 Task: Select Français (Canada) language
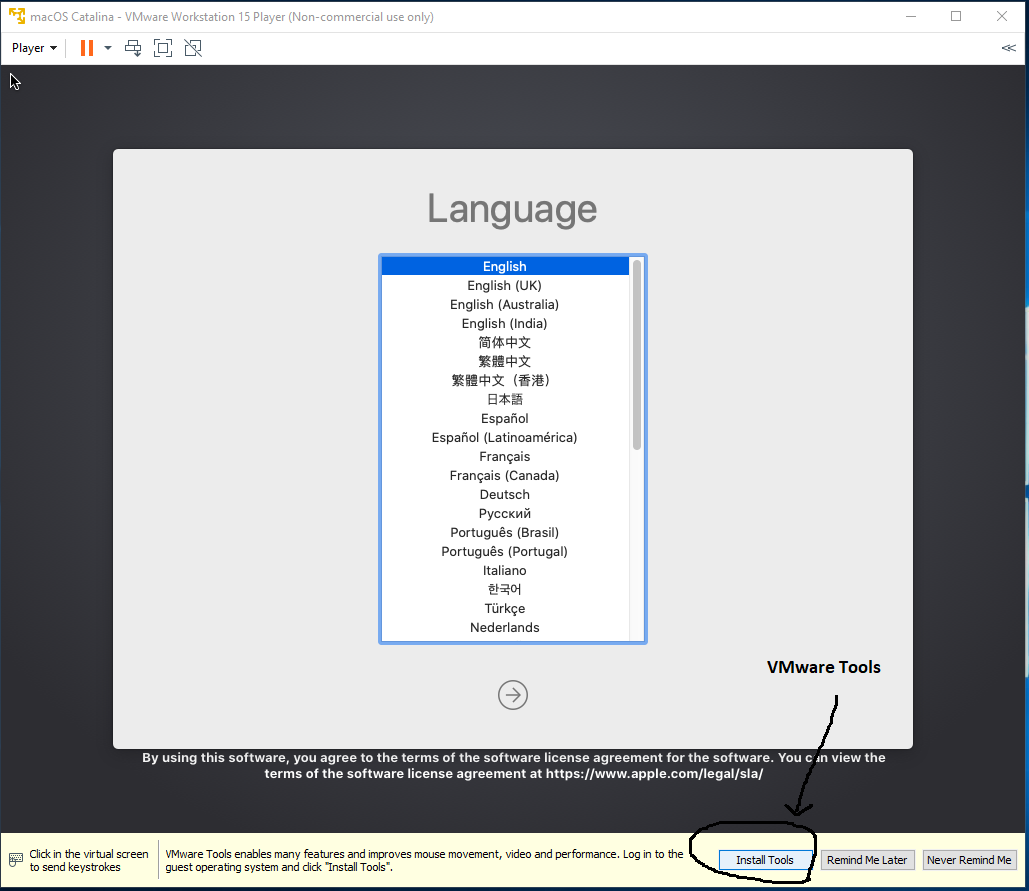click(505, 476)
